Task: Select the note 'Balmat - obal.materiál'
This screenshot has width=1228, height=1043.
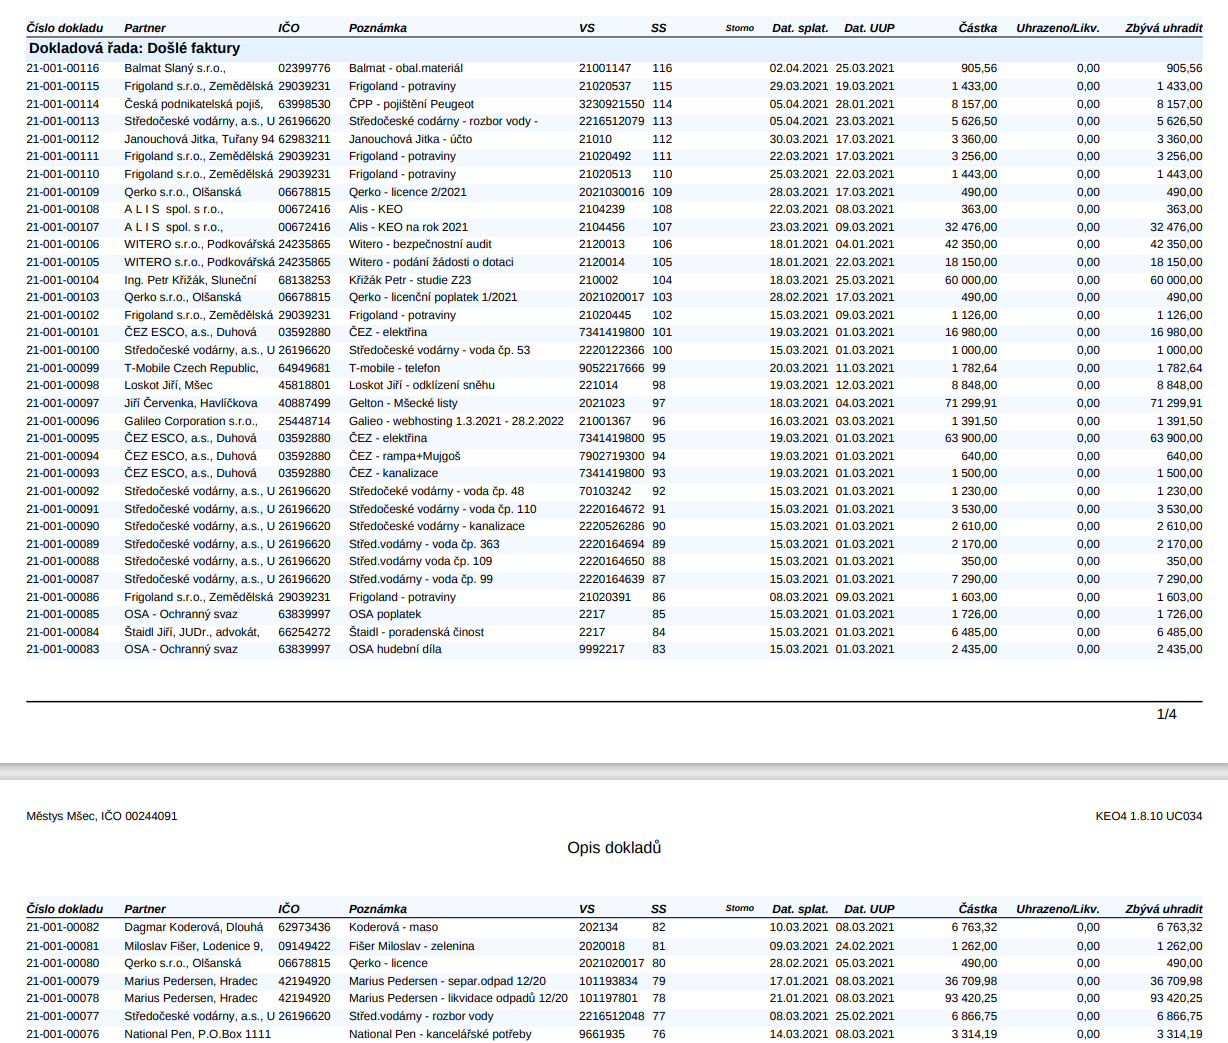Action: 406,68
